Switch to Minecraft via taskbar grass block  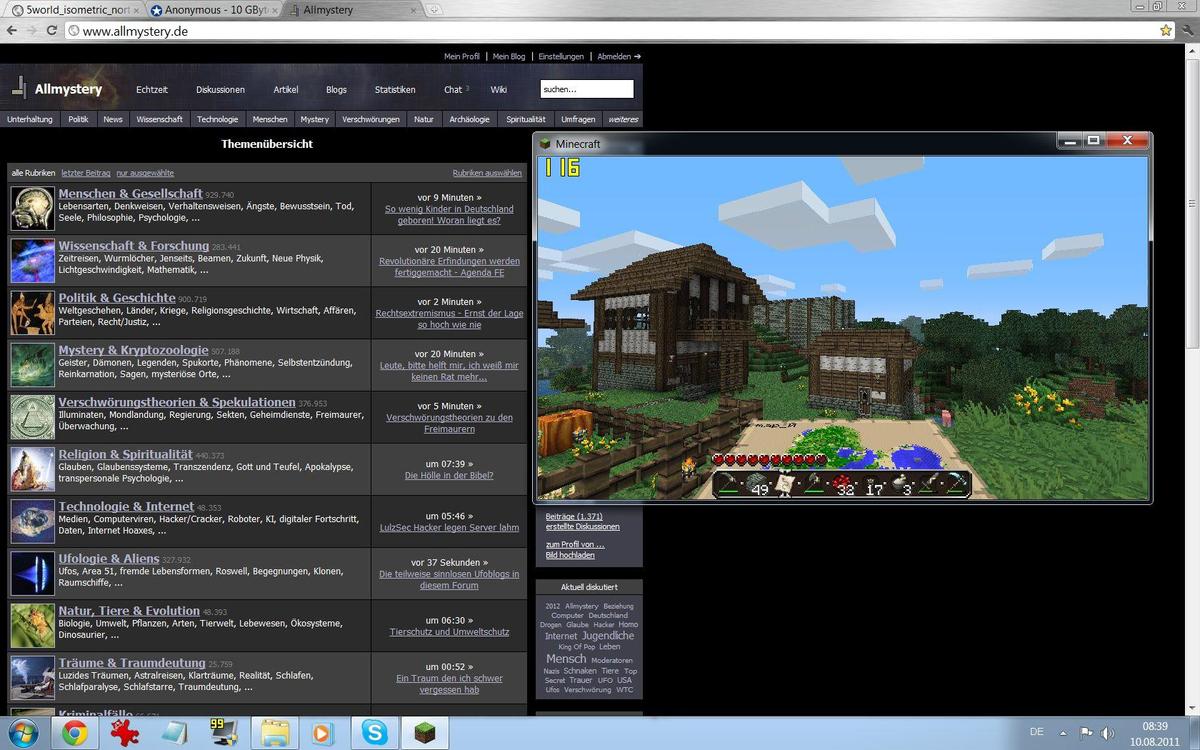coord(425,733)
